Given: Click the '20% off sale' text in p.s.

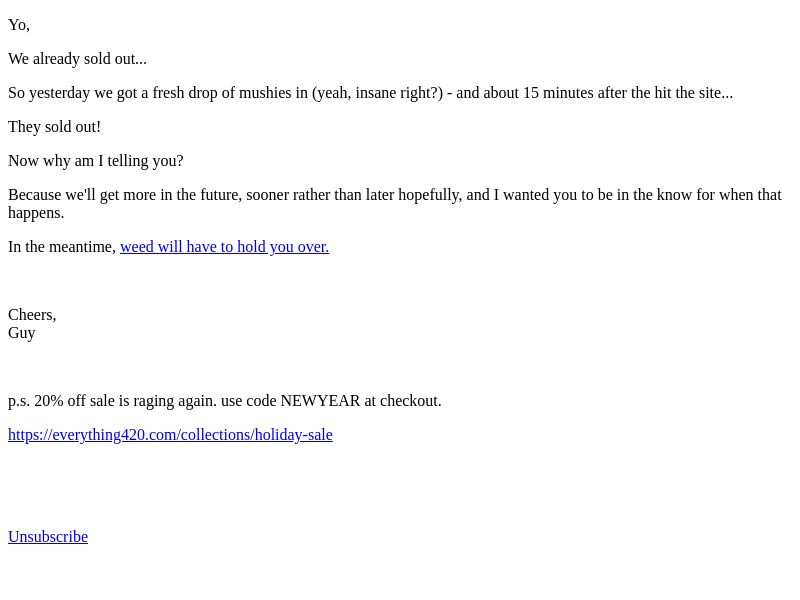Looking at the screenshot, I should coord(74,401).
